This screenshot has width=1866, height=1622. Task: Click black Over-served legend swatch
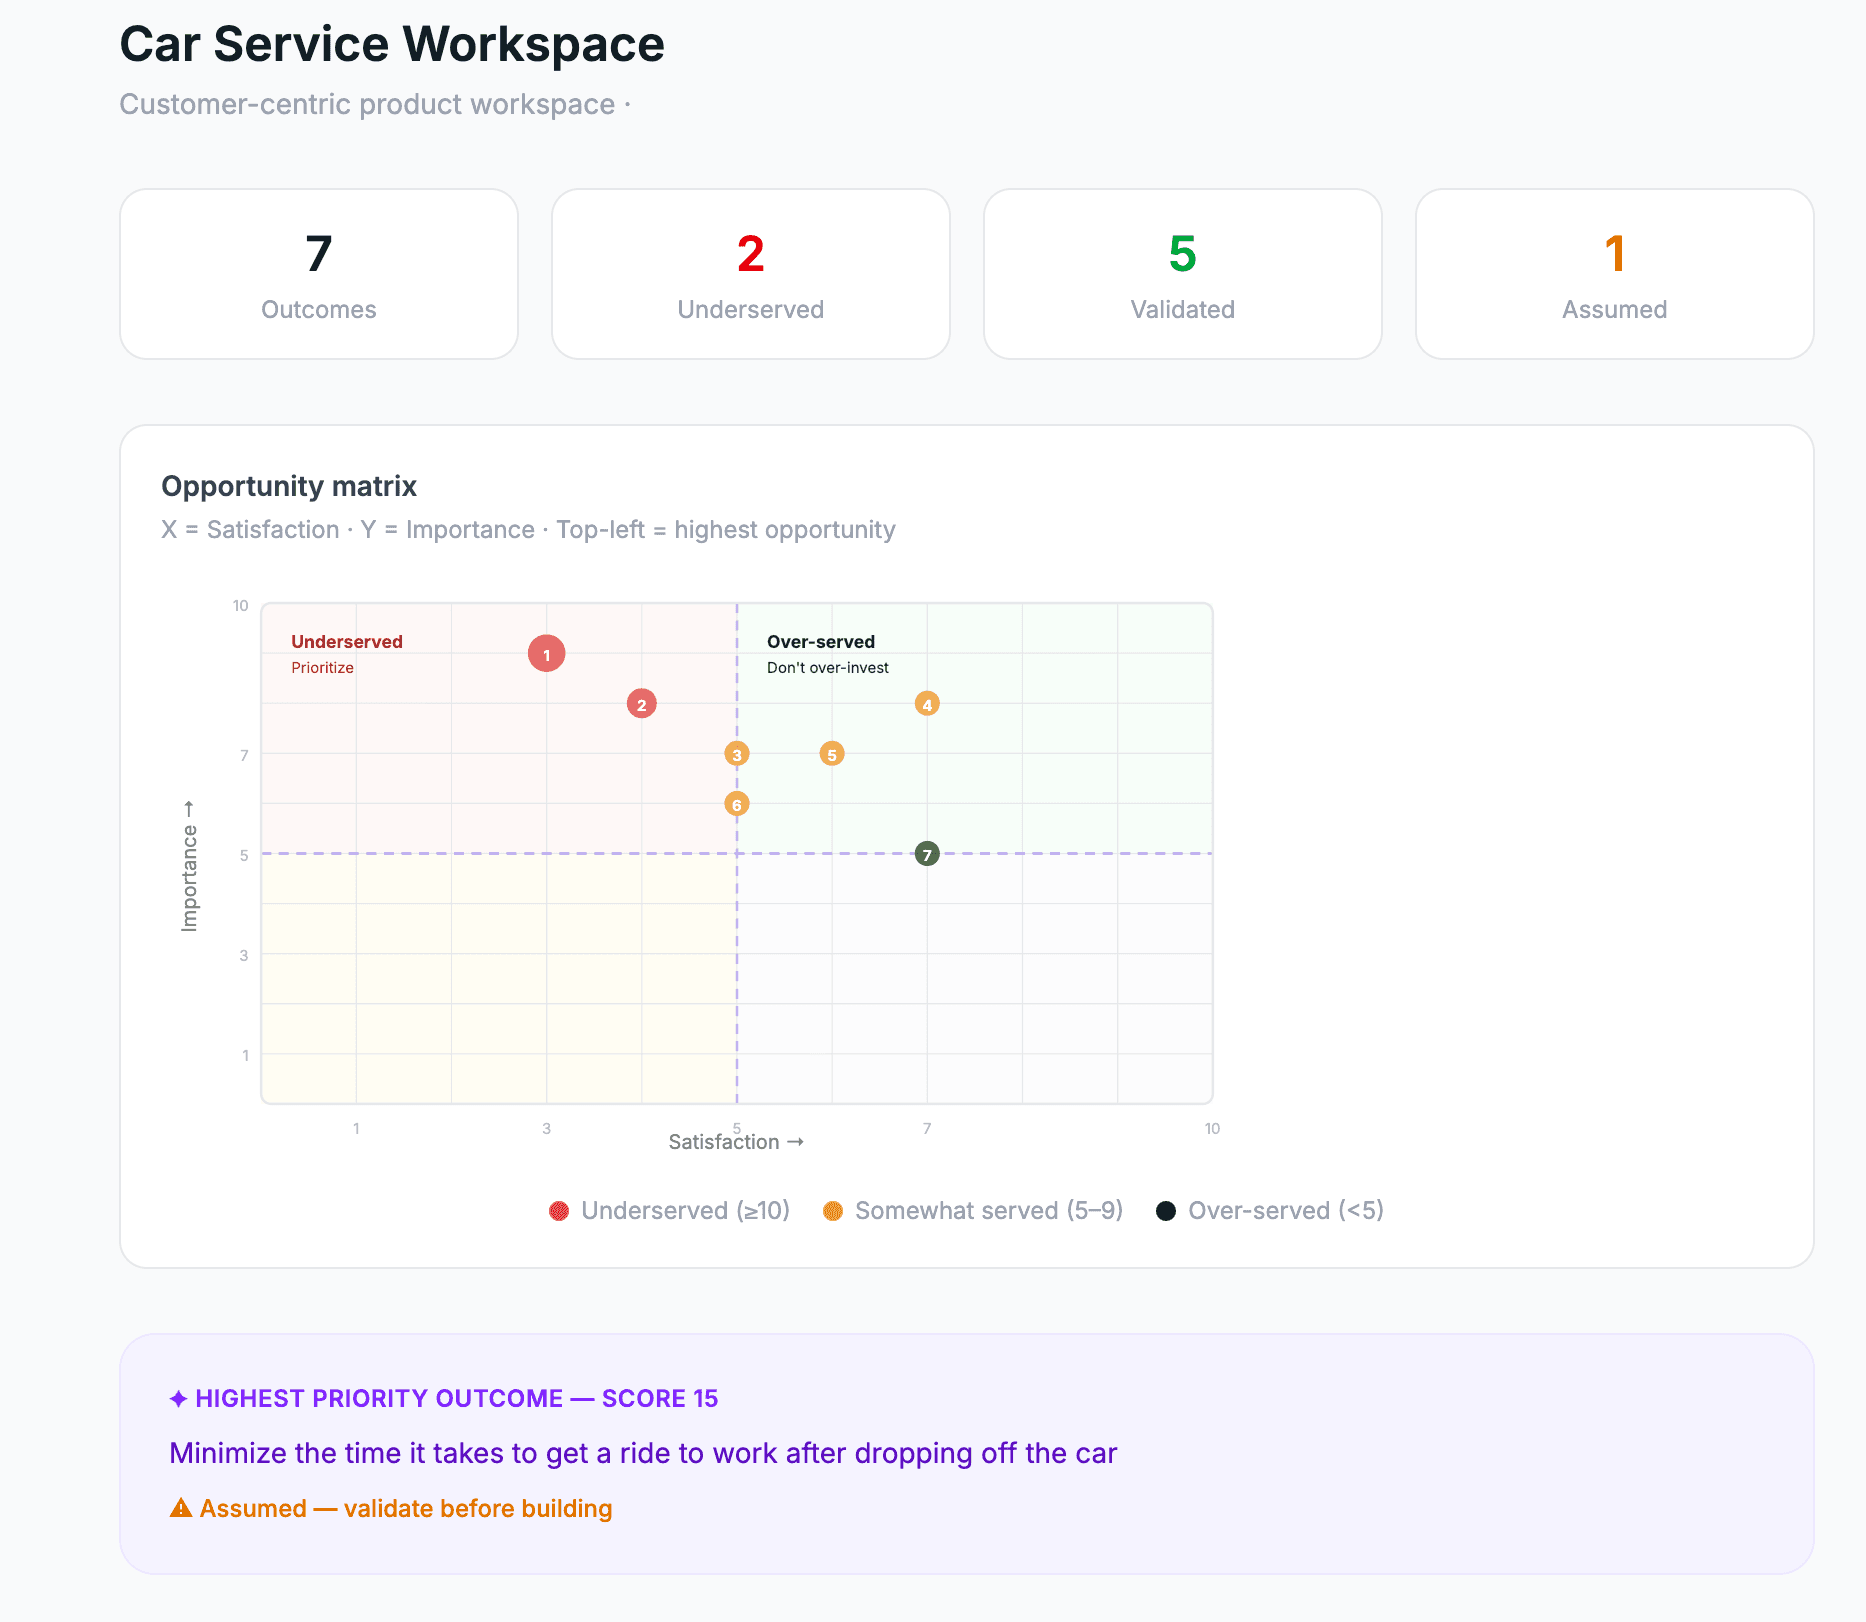(1166, 1211)
